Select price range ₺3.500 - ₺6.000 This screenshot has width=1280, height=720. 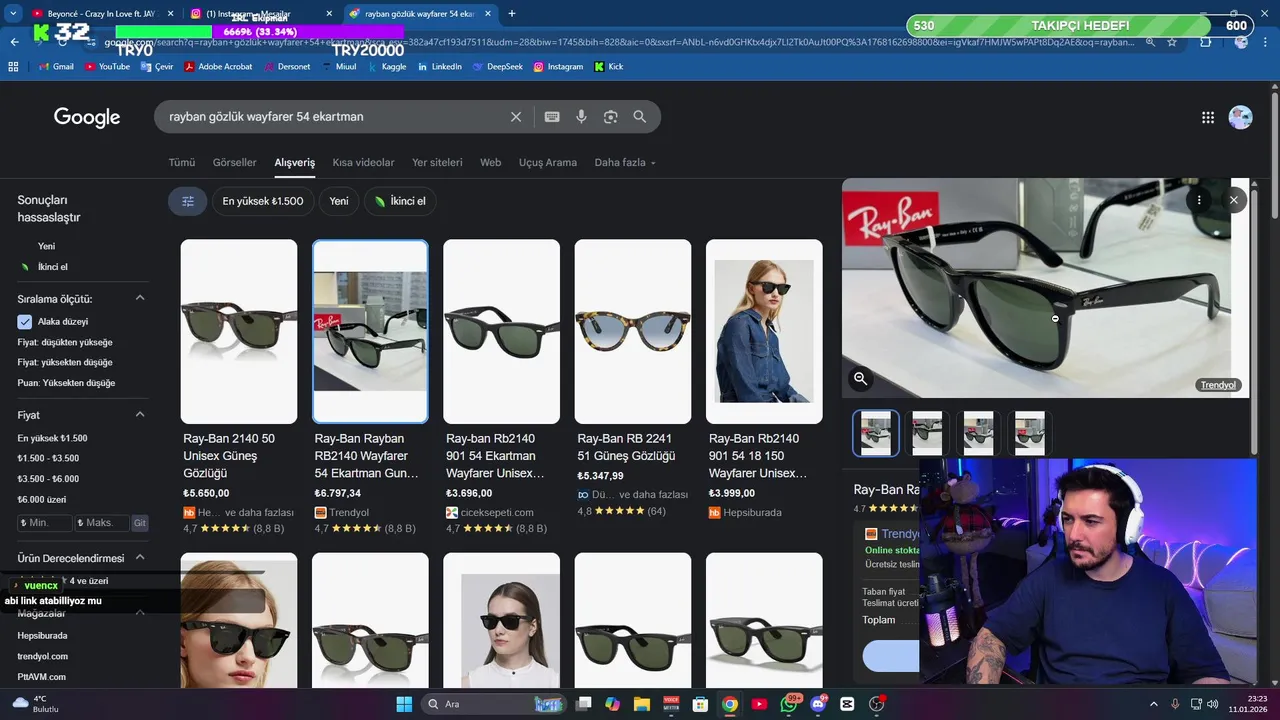pyautogui.click(x=48, y=479)
